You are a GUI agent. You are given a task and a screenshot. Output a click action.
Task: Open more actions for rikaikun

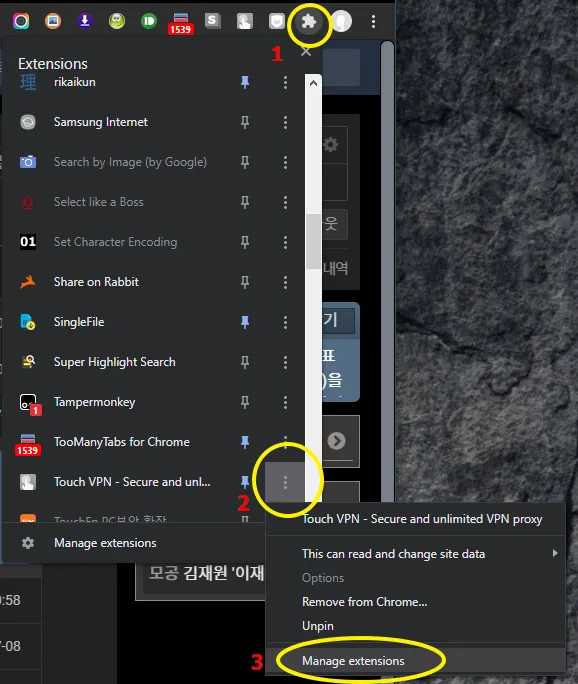[285, 82]
